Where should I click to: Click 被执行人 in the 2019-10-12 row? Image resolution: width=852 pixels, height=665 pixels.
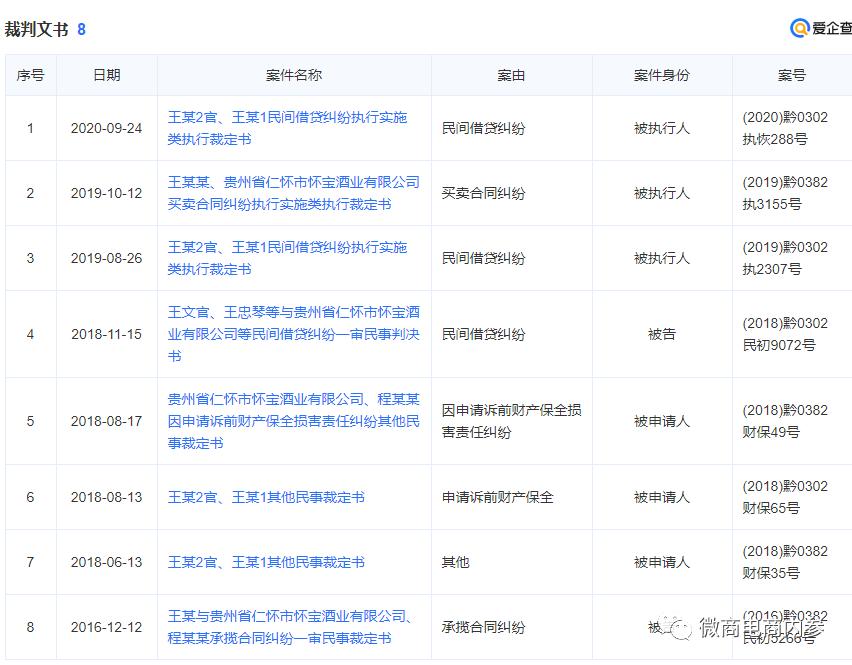tap(662, 193)
